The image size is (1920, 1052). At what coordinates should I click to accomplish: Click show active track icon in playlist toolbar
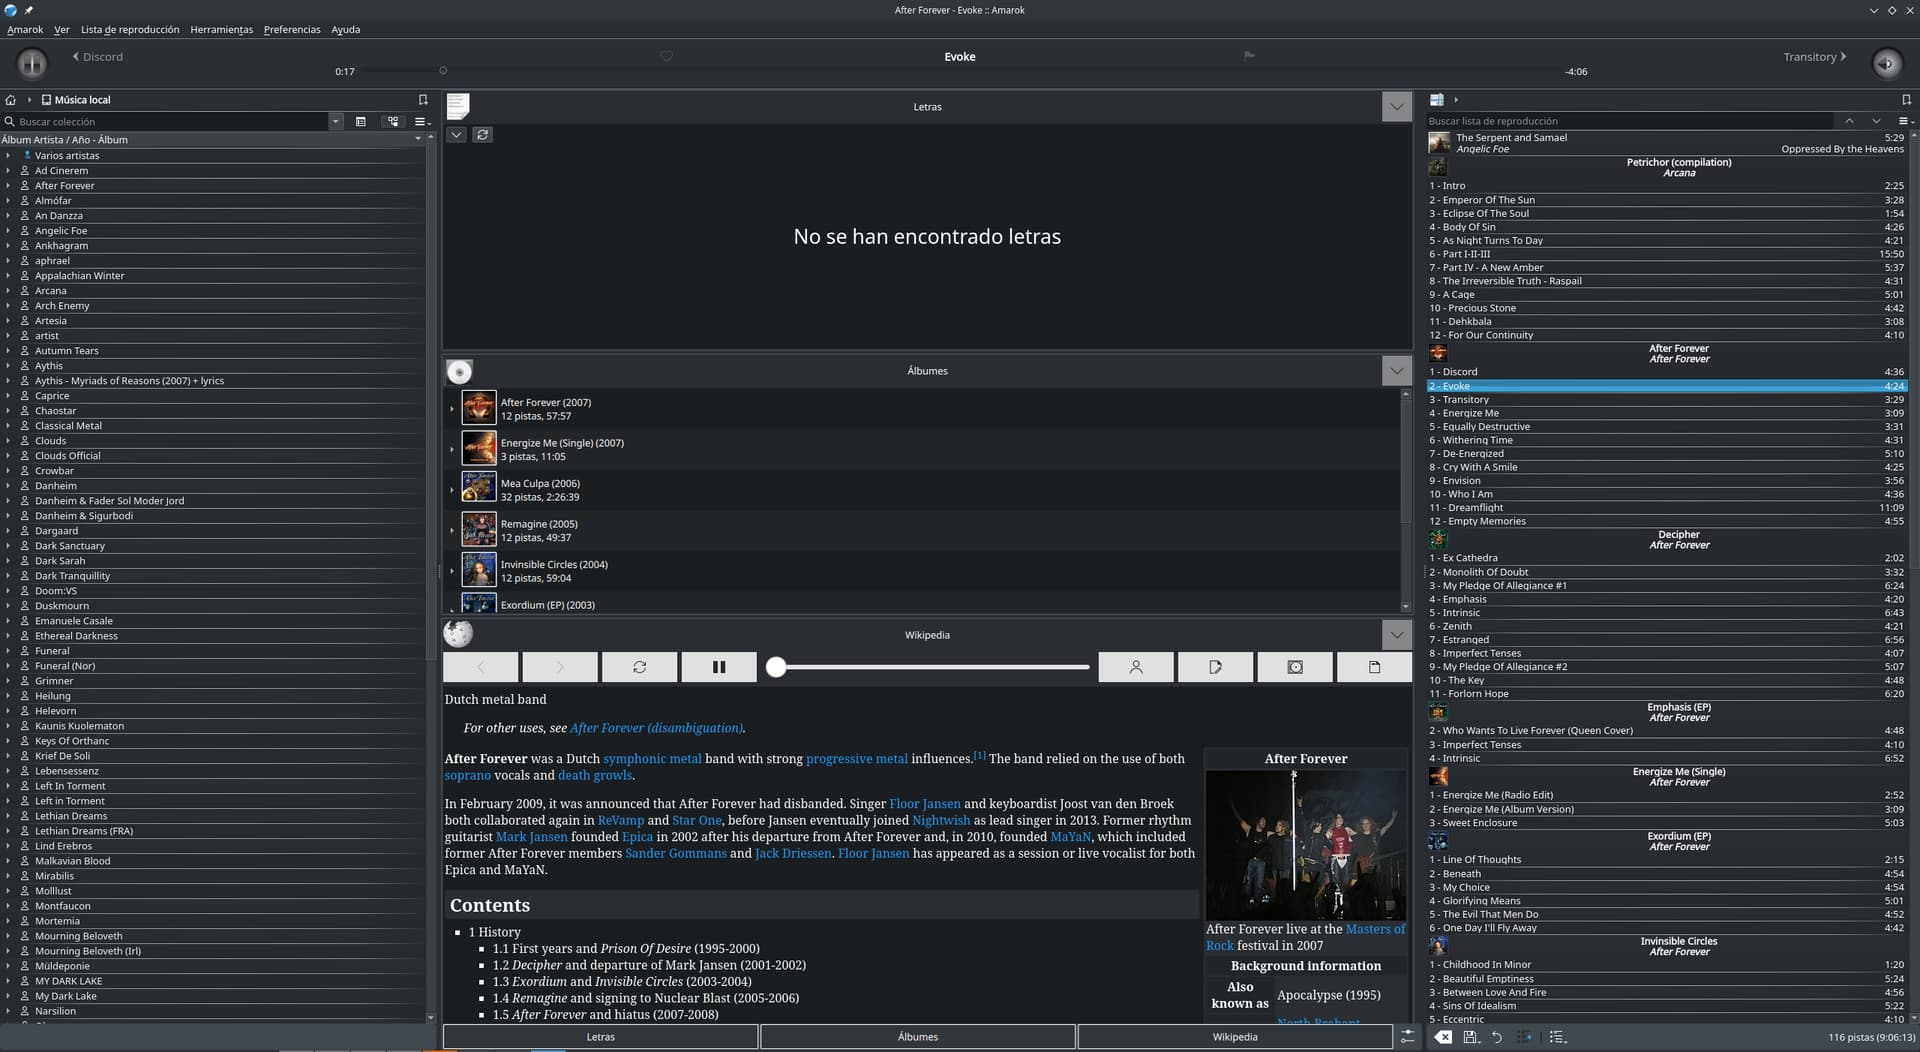pos(1524,1037)
